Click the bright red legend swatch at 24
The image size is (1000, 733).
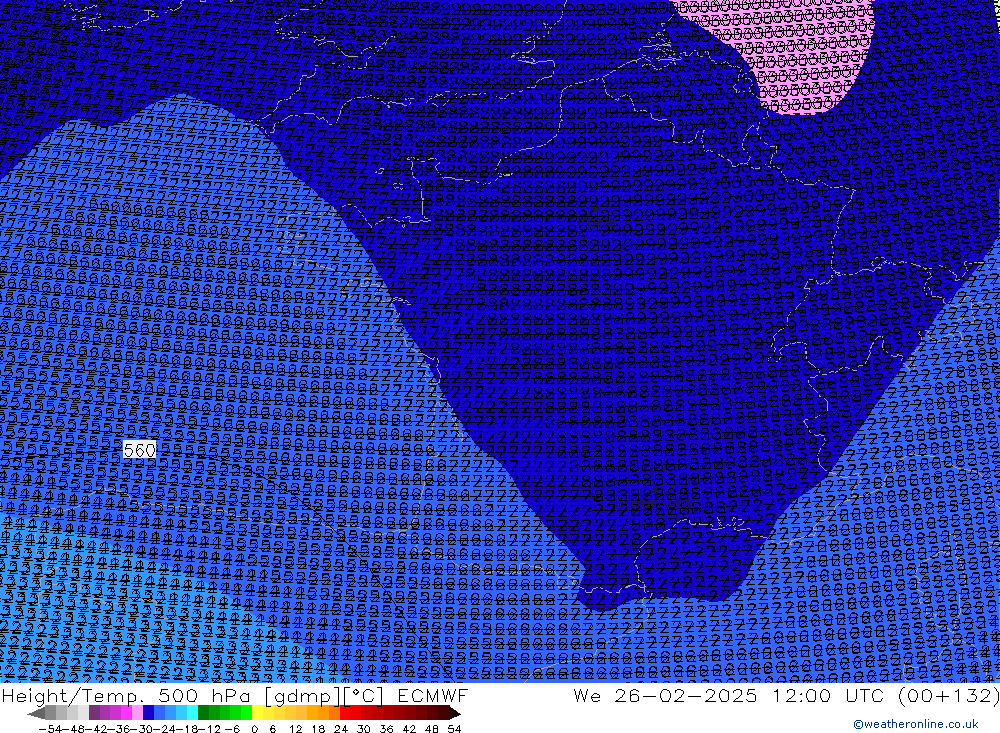click(345, 713)
